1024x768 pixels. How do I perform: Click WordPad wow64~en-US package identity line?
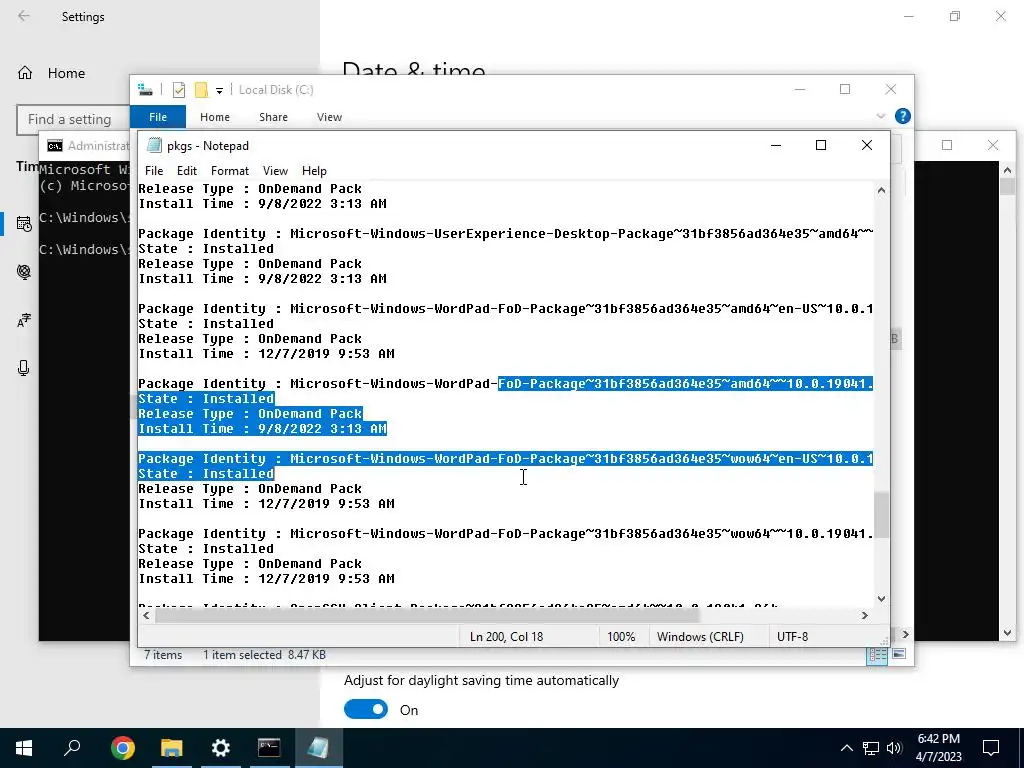(x=505, y=458)
